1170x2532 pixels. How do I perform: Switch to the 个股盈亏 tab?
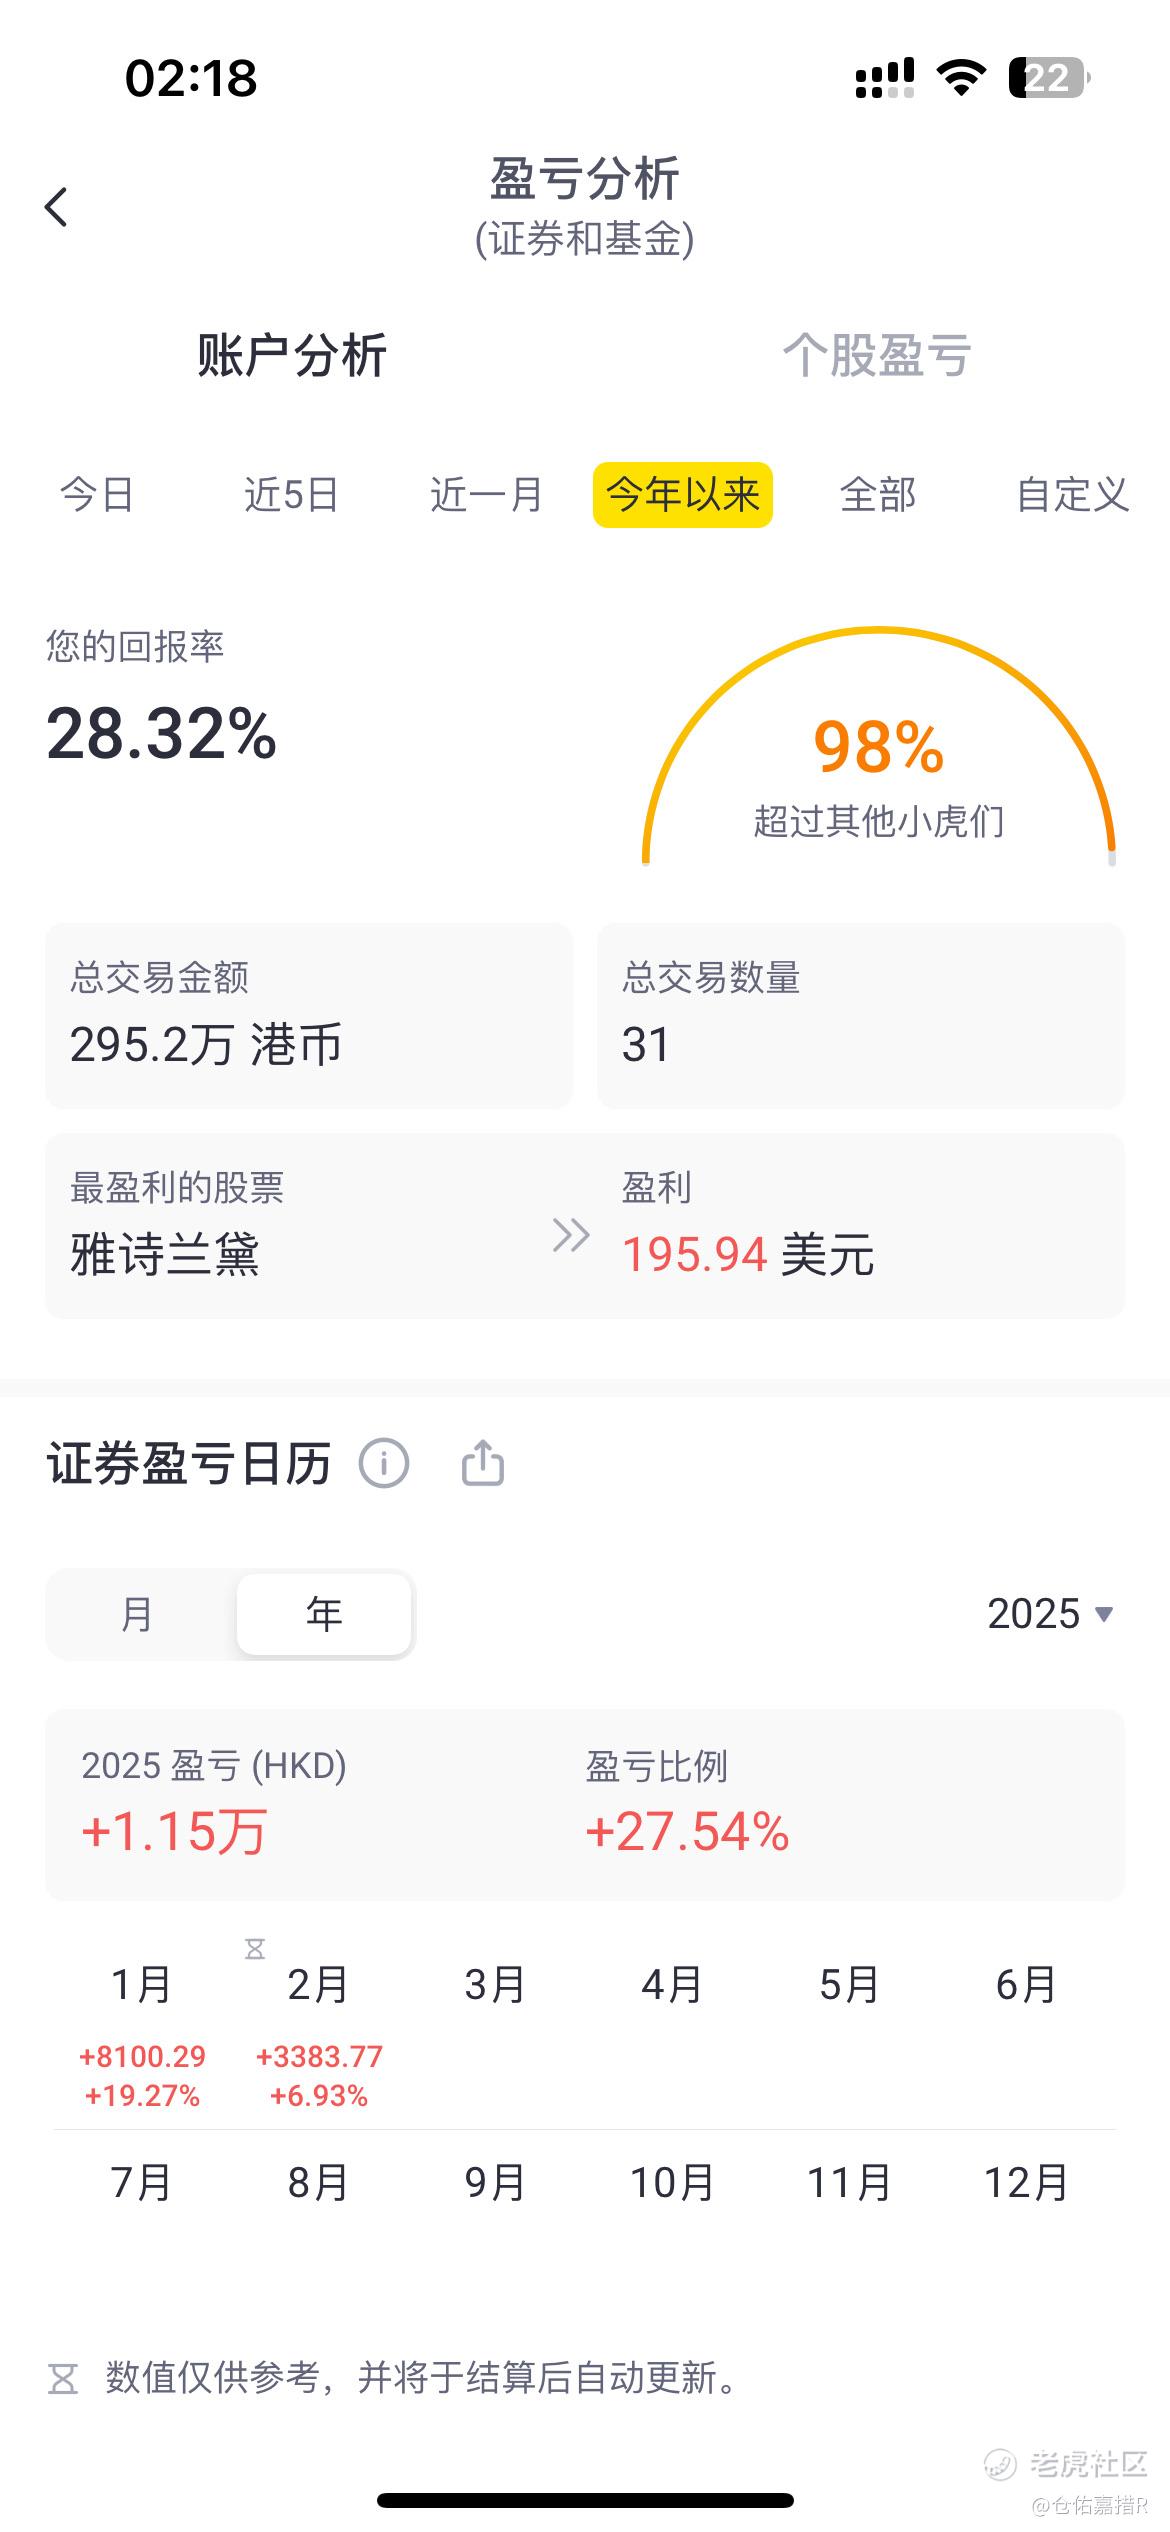(877, 355)
